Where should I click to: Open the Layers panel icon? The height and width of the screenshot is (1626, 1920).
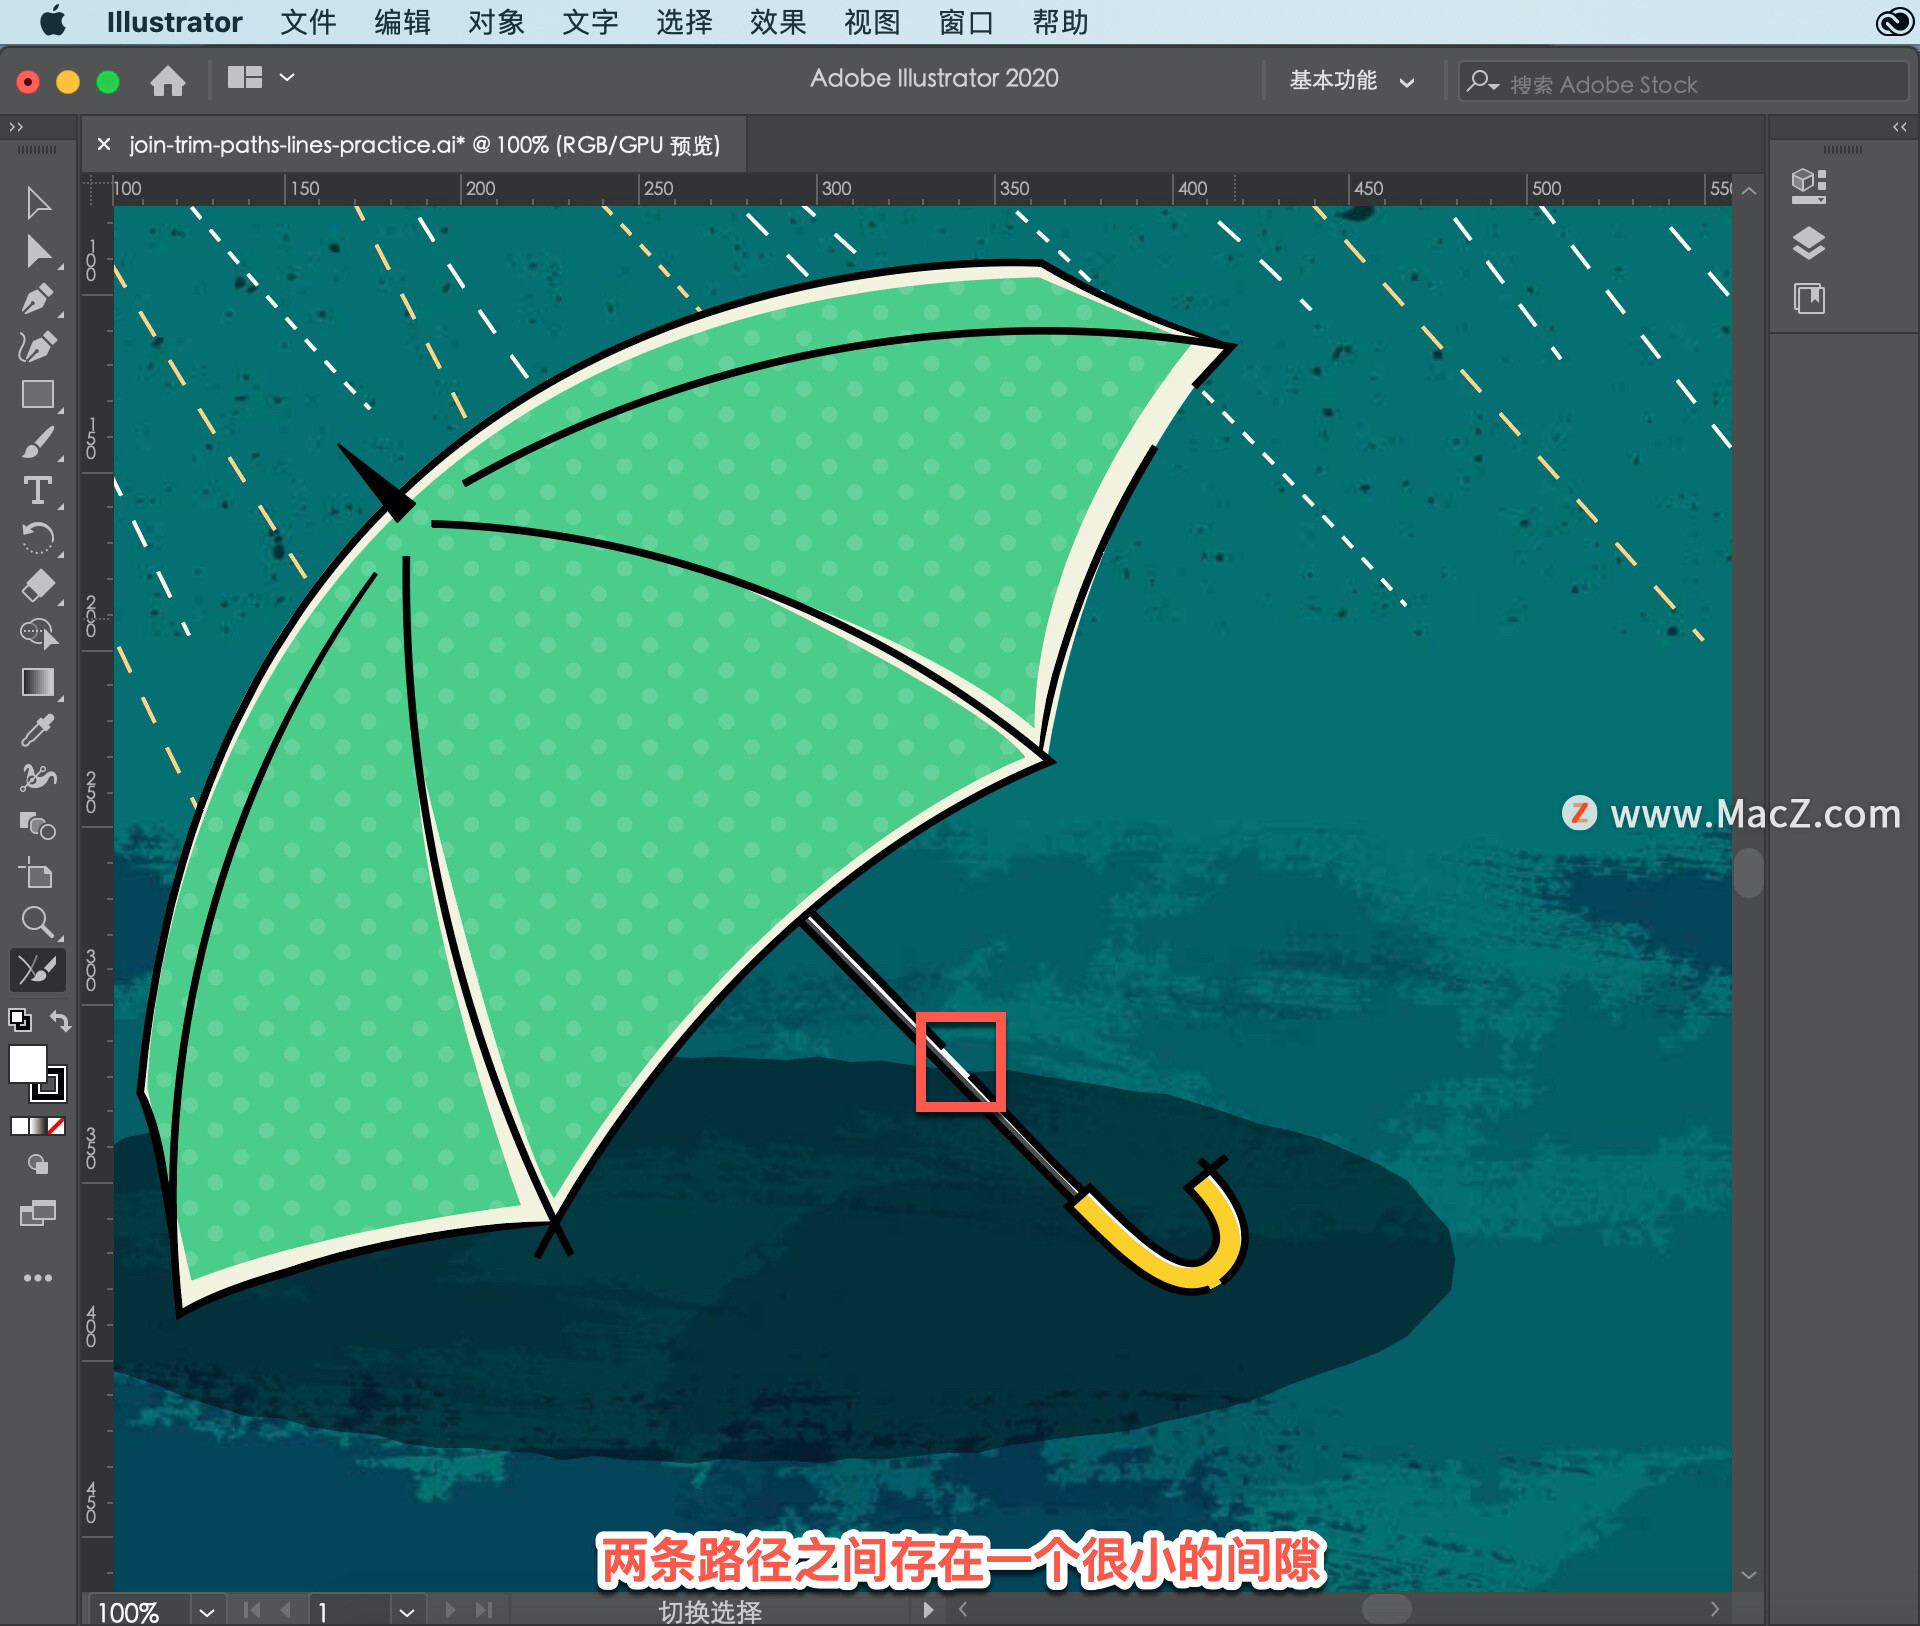(x=1808, y=243)
